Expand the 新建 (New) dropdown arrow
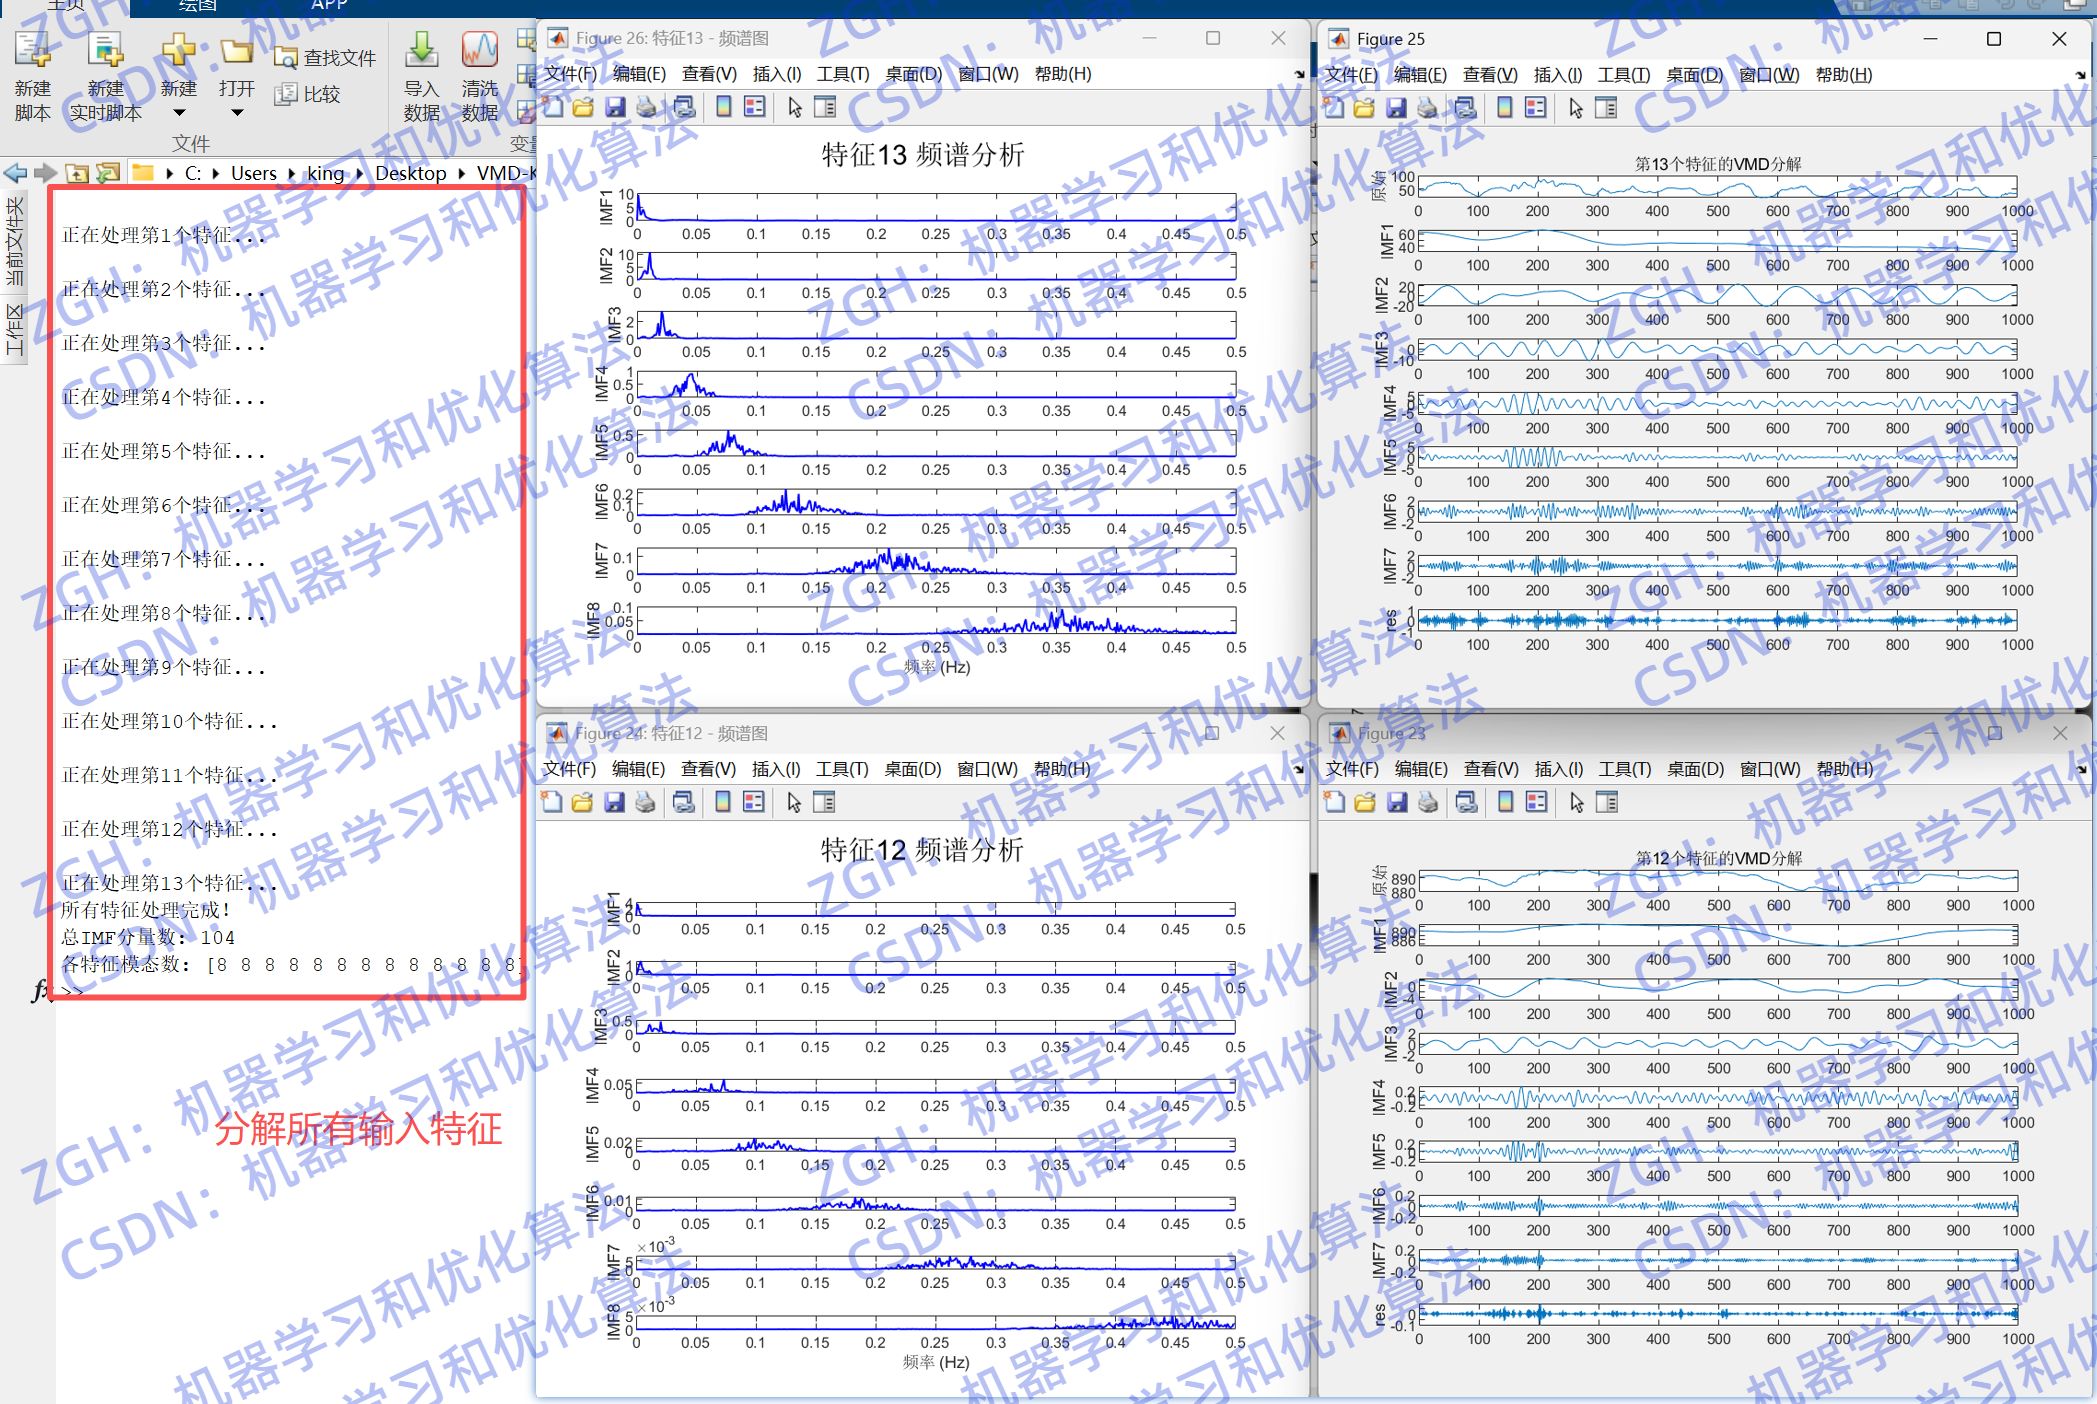 (x=179, y=113)
